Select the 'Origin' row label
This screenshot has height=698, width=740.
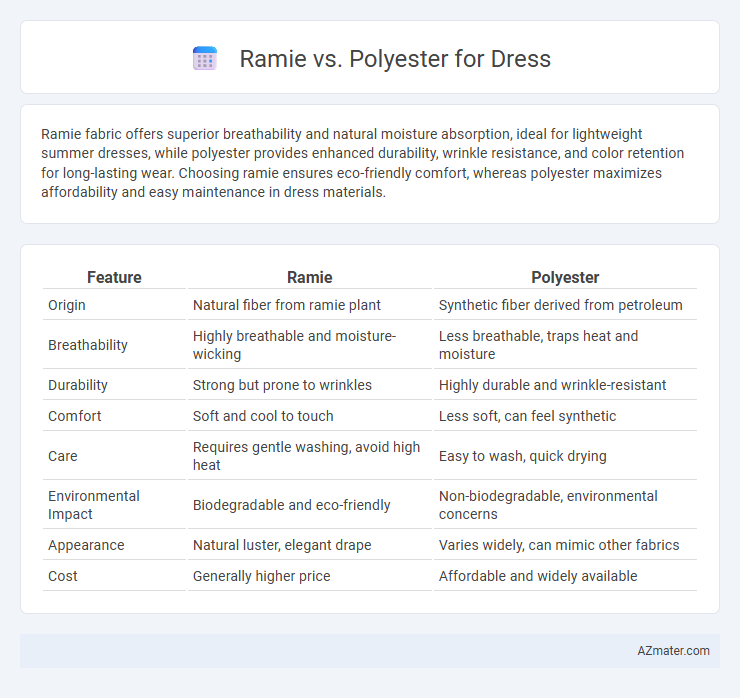pyautogui.click(x=67, y=305)
